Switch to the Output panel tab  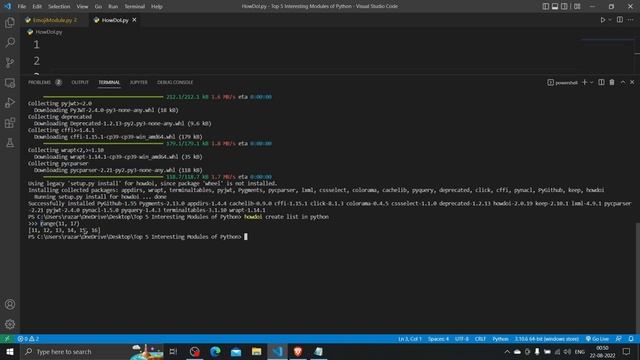point(80,82)
